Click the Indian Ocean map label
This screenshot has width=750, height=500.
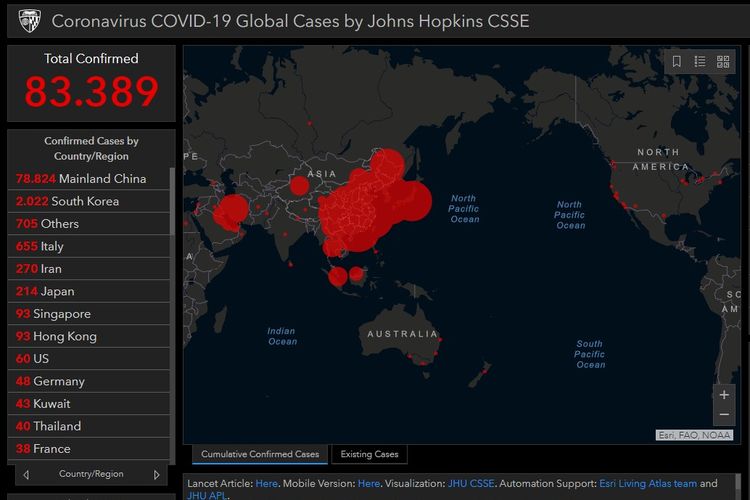[x=282, y=336]
